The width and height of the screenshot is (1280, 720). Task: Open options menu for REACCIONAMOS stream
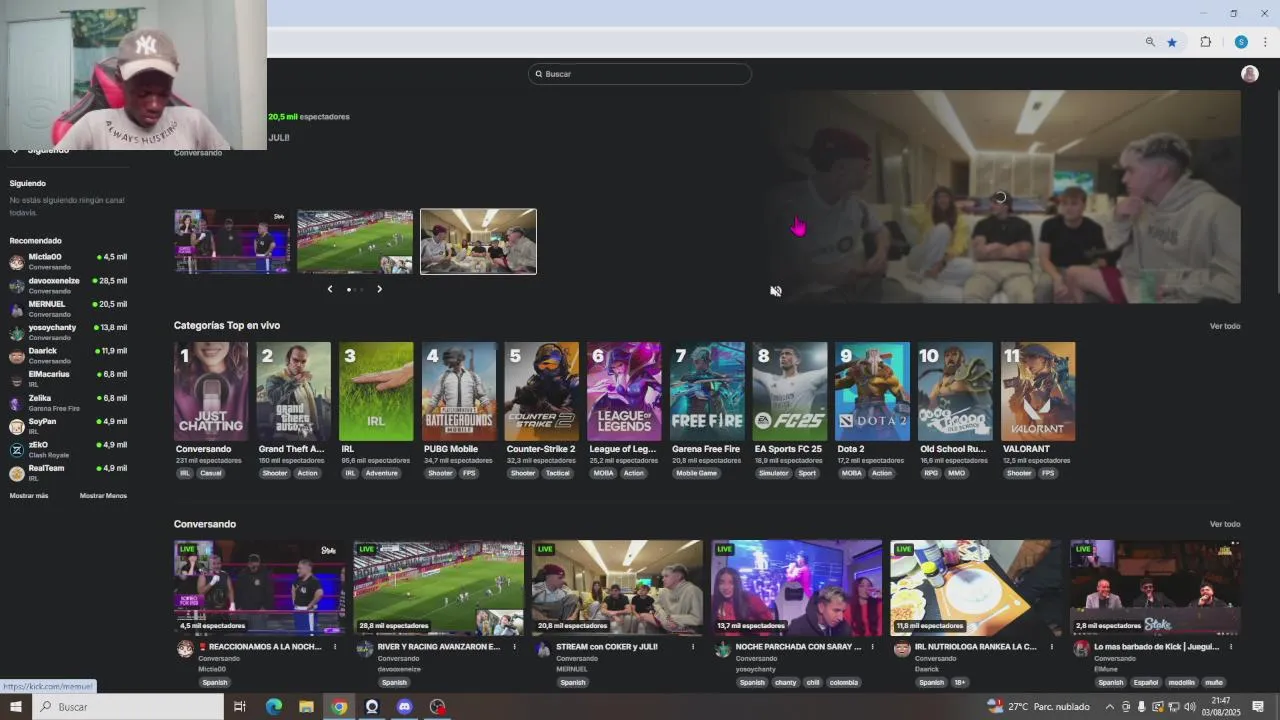(x=335, y=647)
